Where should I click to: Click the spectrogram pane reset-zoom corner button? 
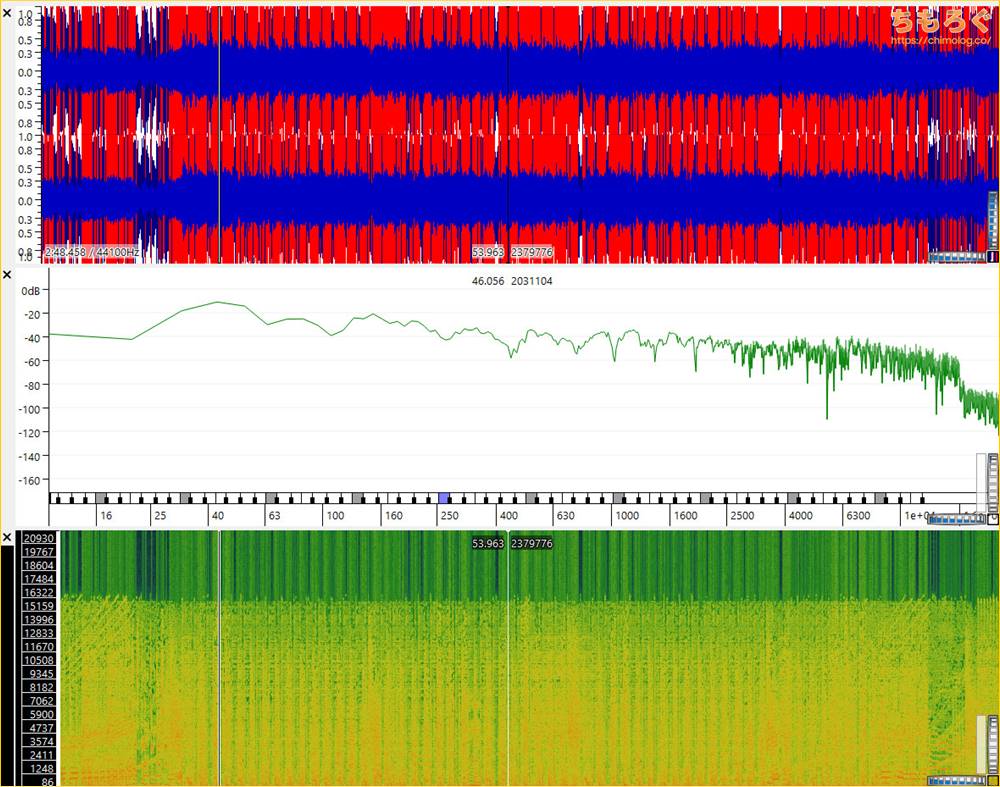tap(993, 780)
